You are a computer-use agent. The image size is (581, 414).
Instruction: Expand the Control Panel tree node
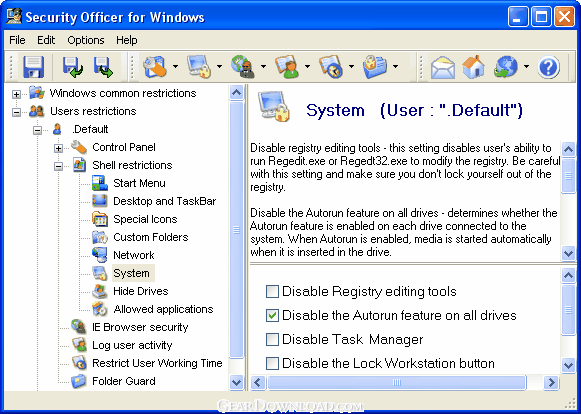coord(58,148)
